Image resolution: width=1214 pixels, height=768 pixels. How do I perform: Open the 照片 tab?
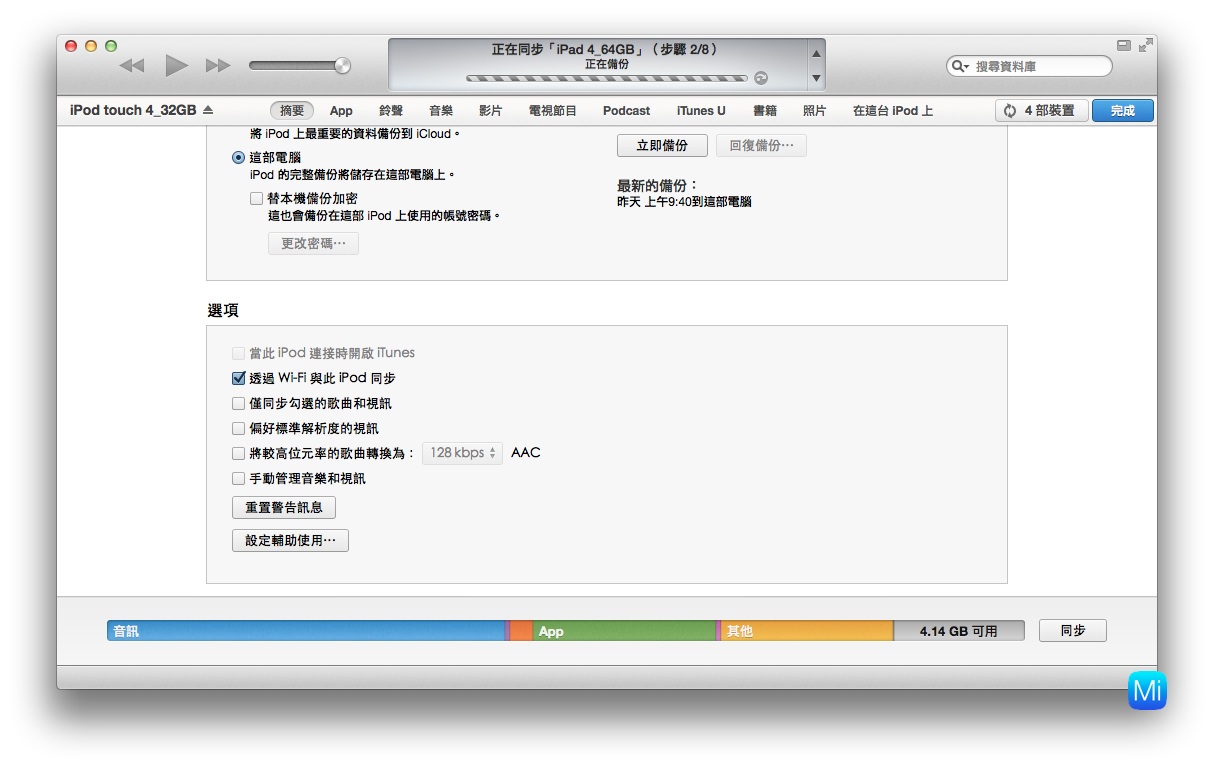tap(815, 111)
